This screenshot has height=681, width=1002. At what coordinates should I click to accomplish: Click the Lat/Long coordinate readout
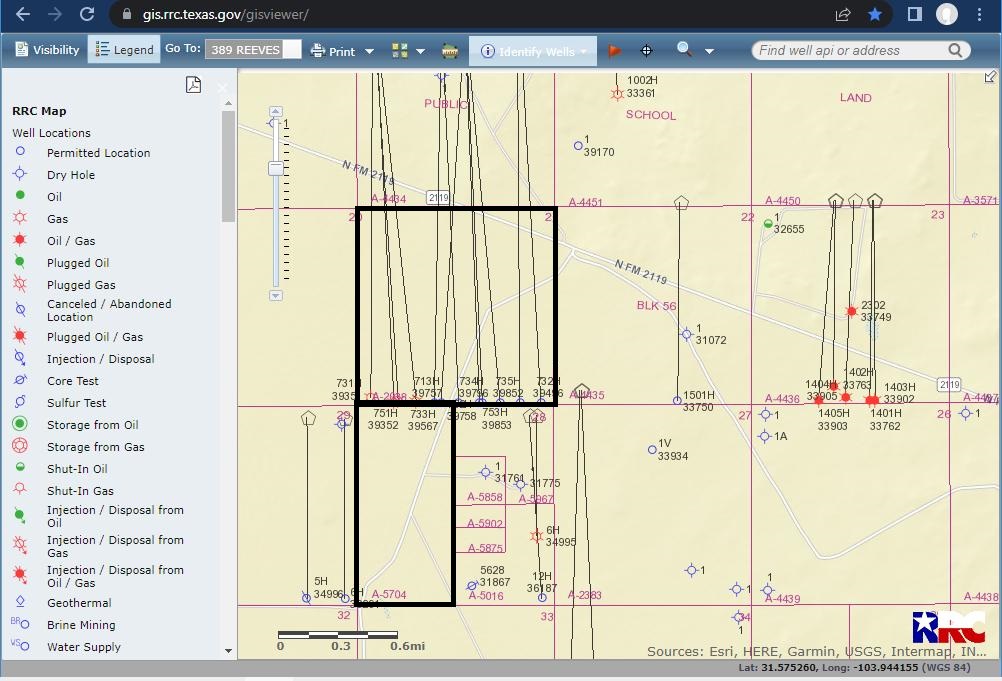coord(854,667)
